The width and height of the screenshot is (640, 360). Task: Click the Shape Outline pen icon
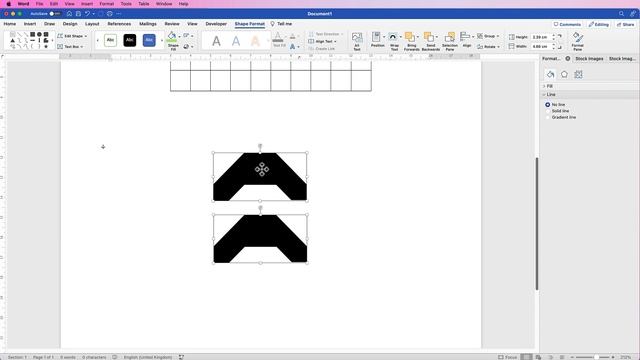point(187,36)
